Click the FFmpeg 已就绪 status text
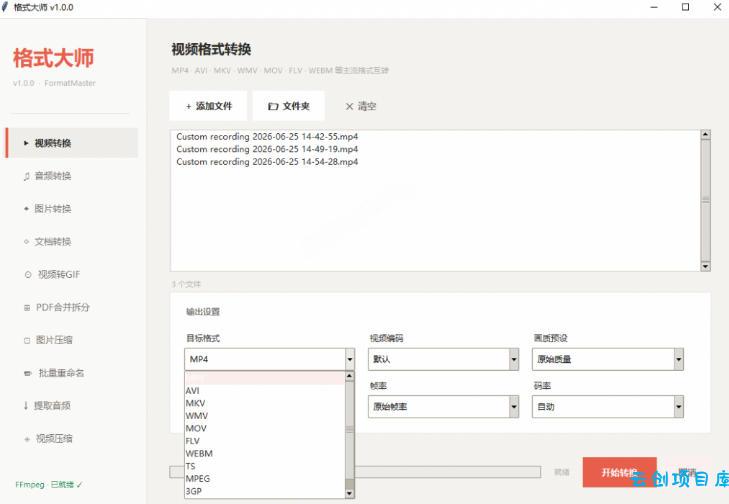This screenshot has width=729, height=504. pos(49,484)
